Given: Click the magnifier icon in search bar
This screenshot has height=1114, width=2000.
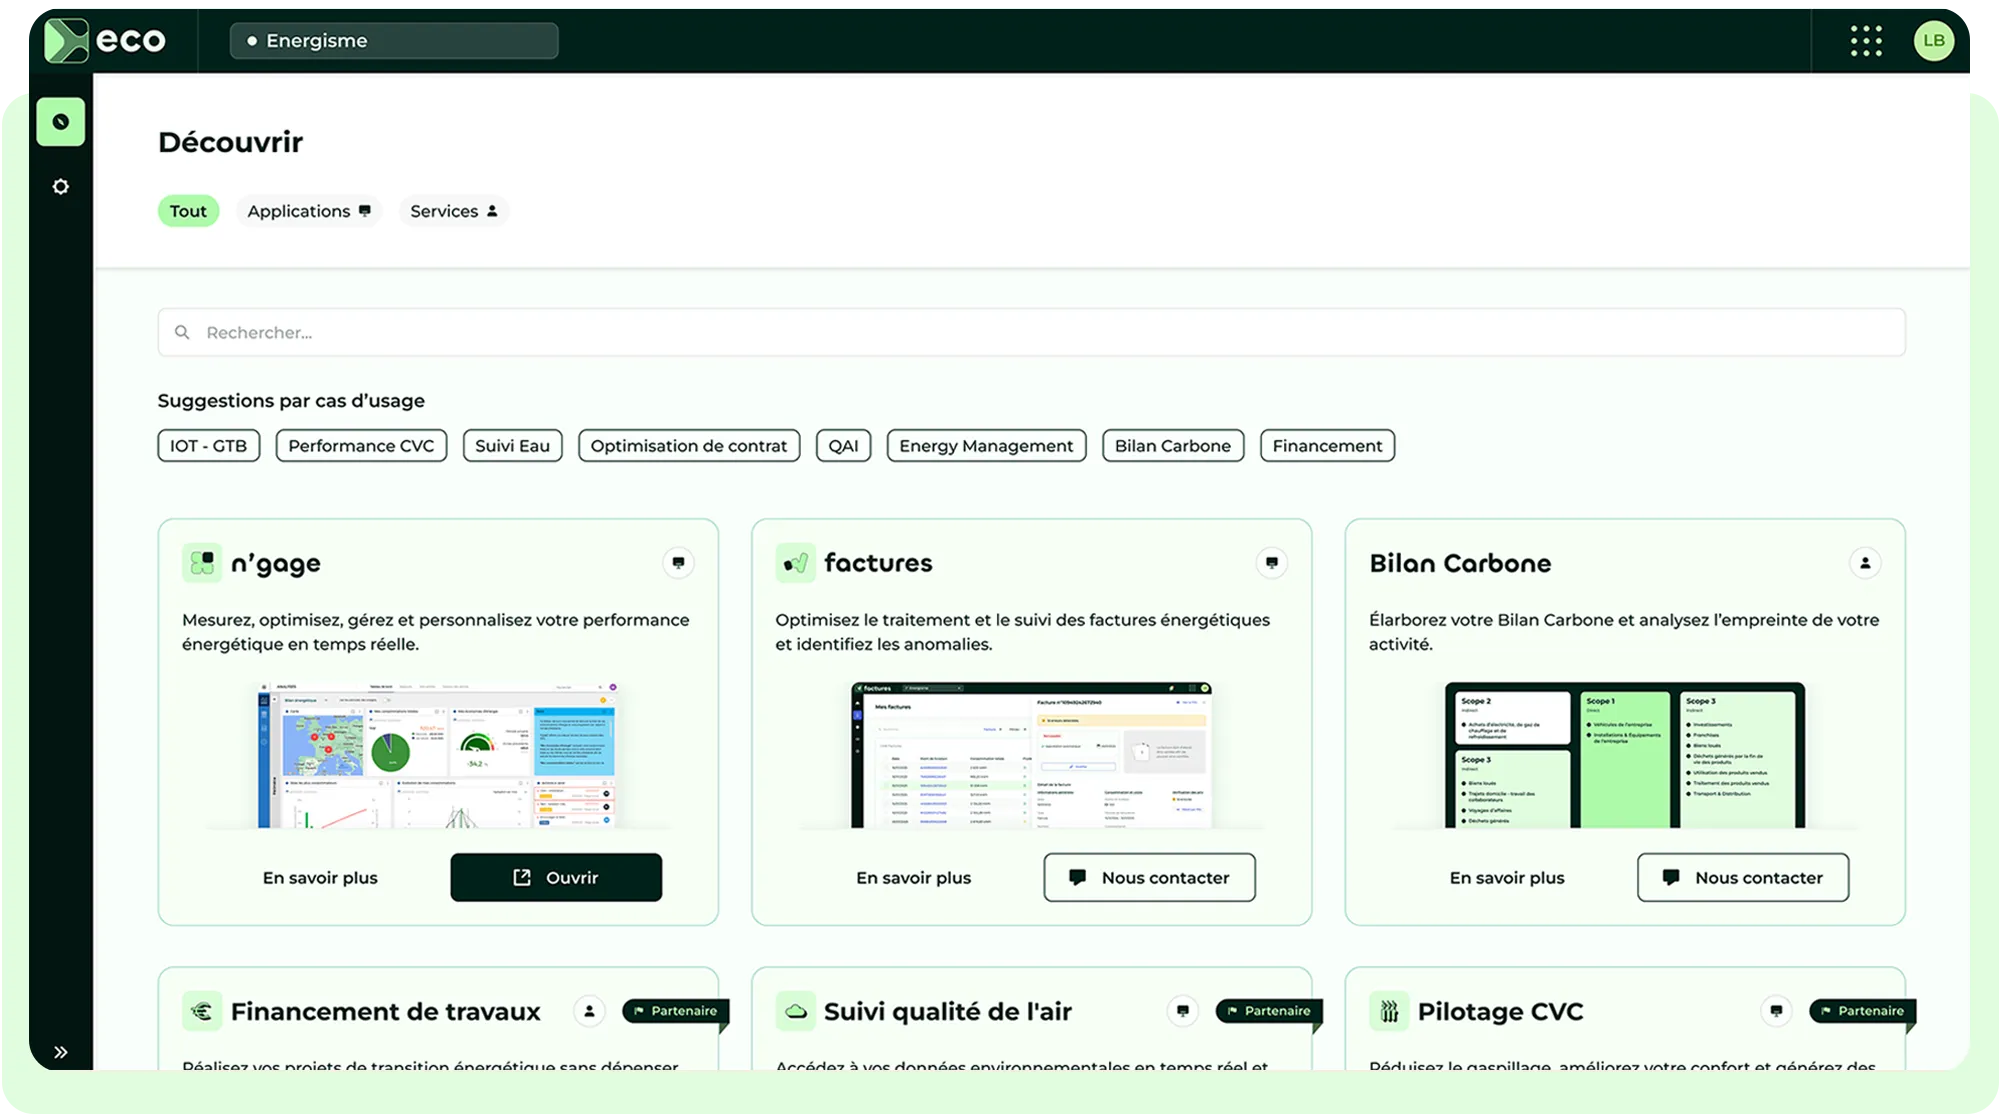Looking at the screenshot, I should [182, 332].
